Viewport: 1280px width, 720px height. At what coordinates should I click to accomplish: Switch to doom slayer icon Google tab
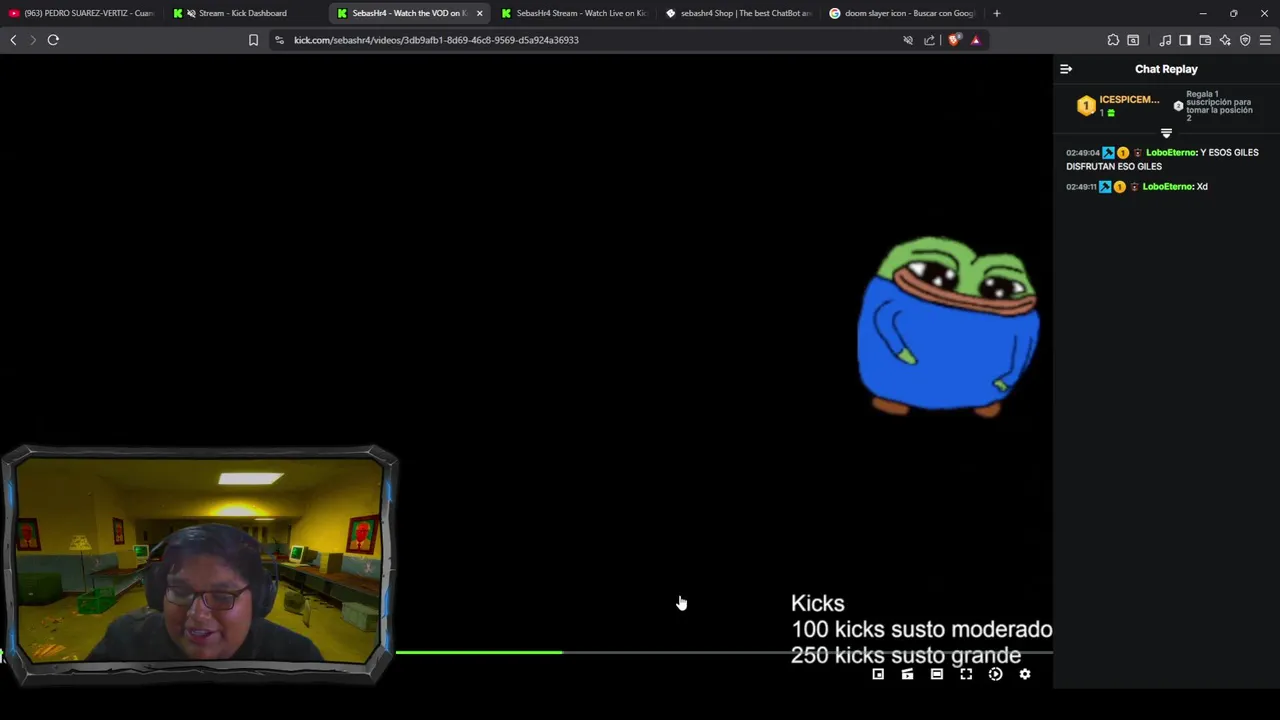pos(902,13)
